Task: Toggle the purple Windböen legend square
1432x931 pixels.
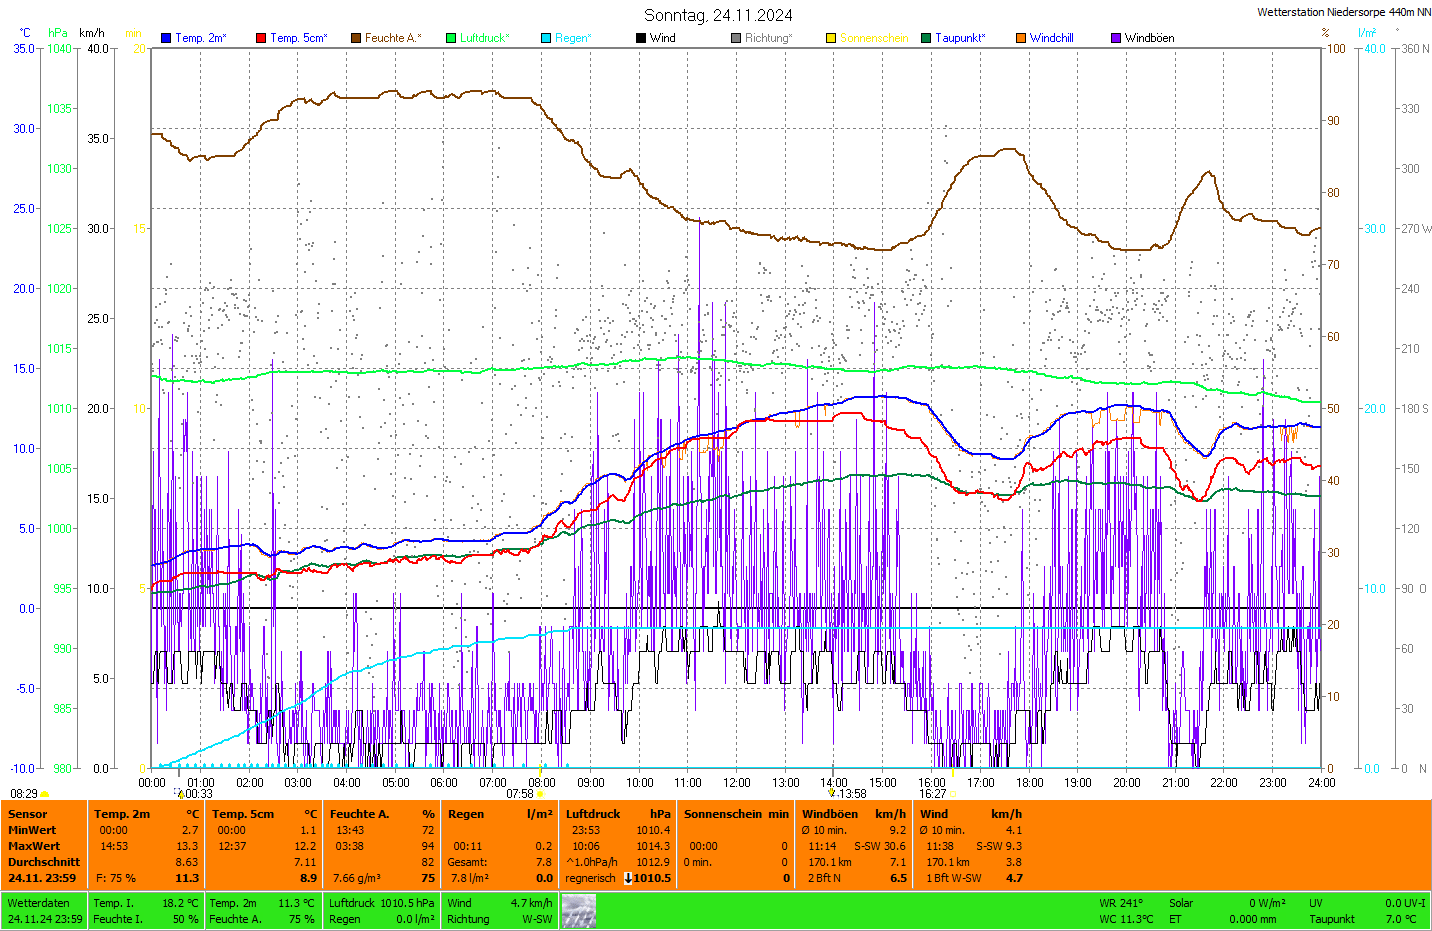Action: tap(1116, 38)
